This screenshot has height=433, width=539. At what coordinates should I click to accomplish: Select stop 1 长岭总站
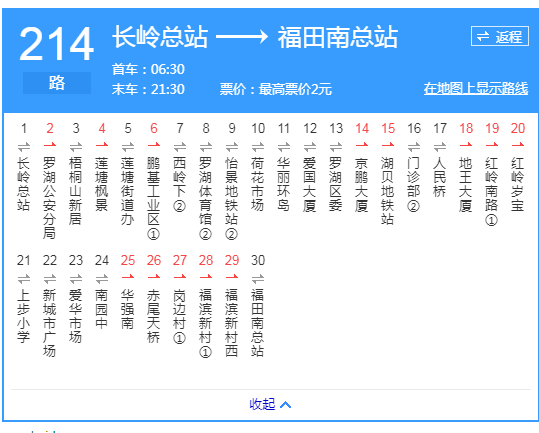[24, 184]
